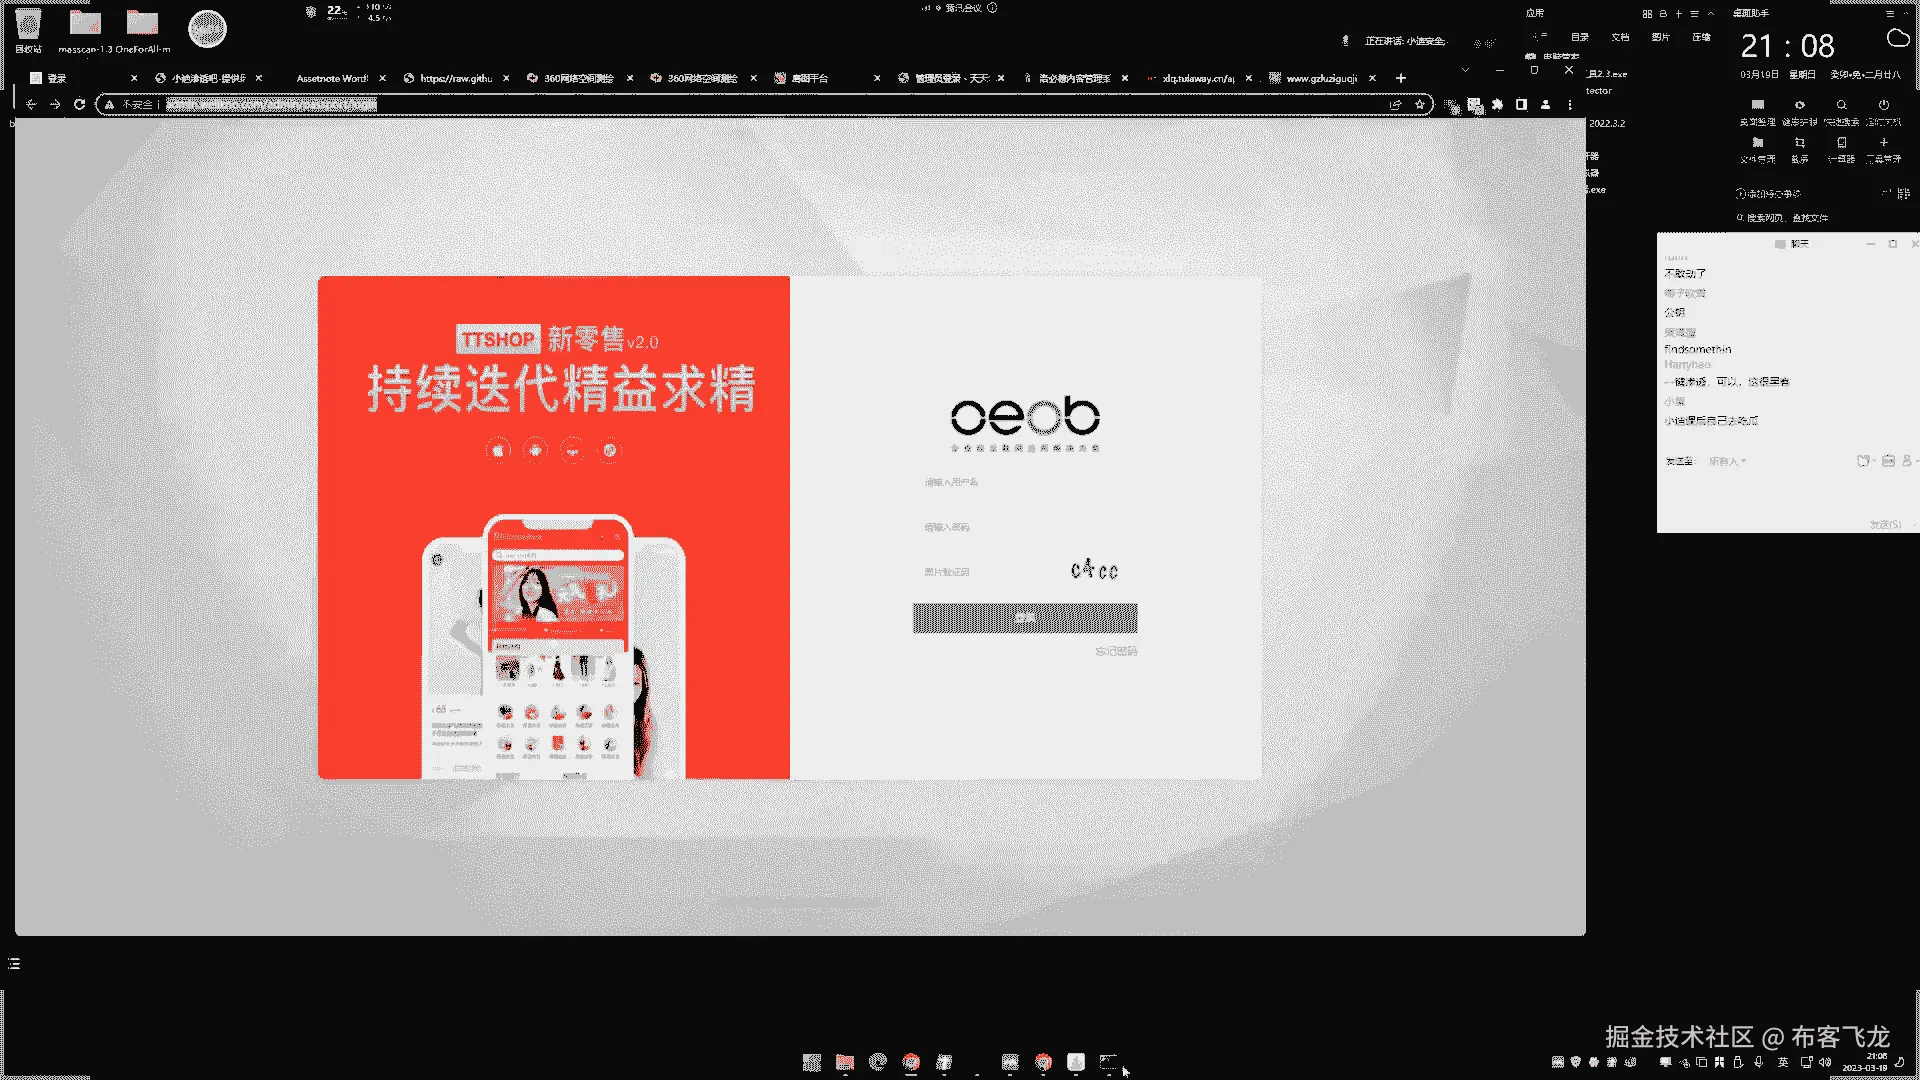The height and width of the screenshot is (1080, 1920).
Task: Toggle the browser side panel icon
Action: [1521, 104]
